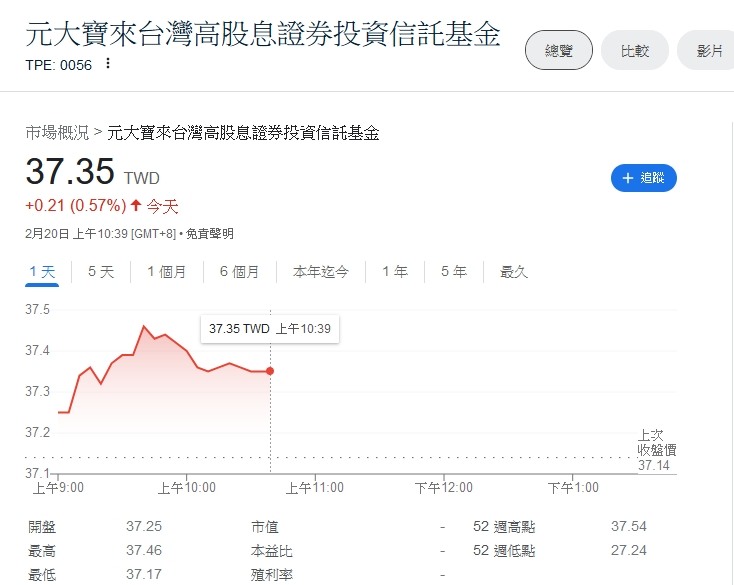
Task: Click the fund title heading at top
Action: click(x=263, y=34)
